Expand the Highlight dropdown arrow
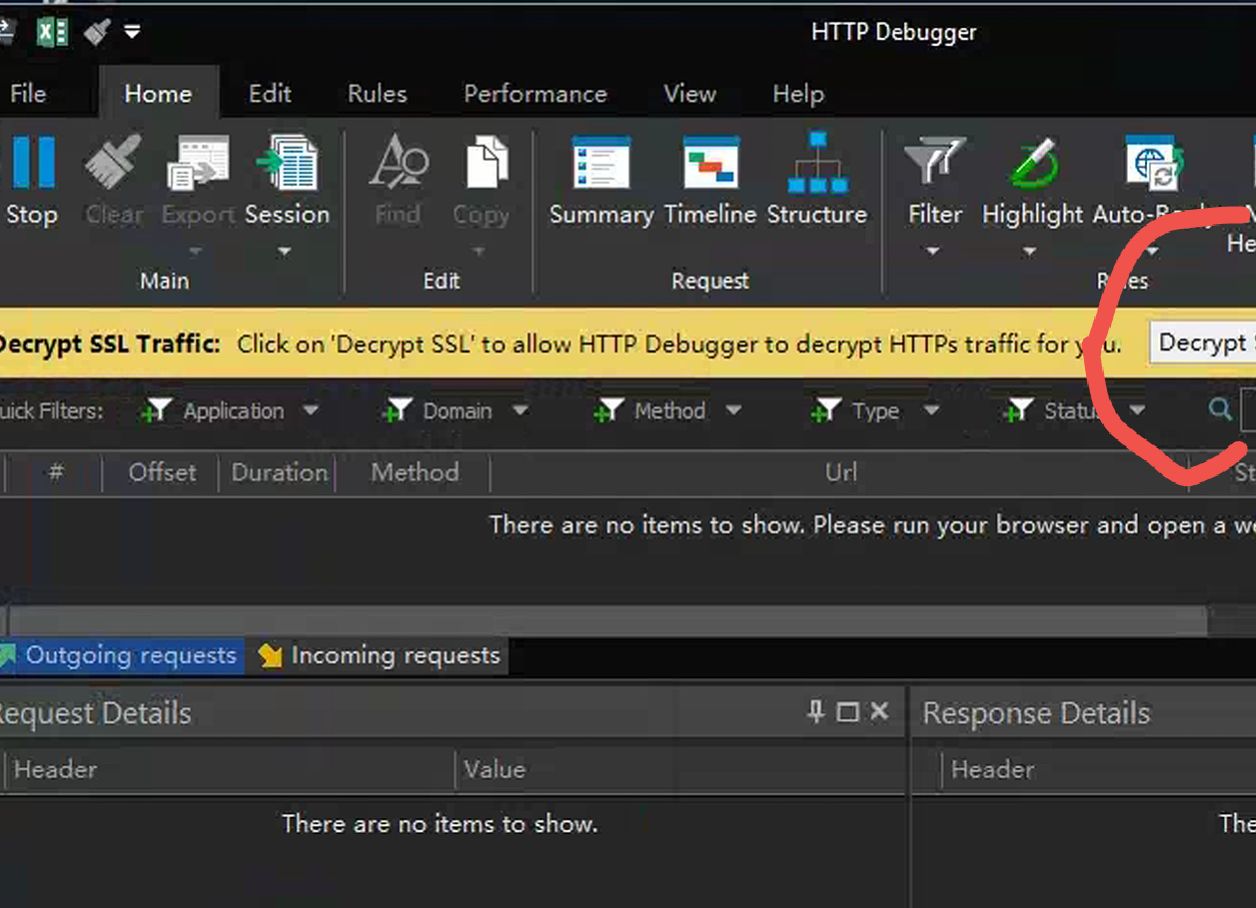1256x908 pixels. coord(1029,251)
